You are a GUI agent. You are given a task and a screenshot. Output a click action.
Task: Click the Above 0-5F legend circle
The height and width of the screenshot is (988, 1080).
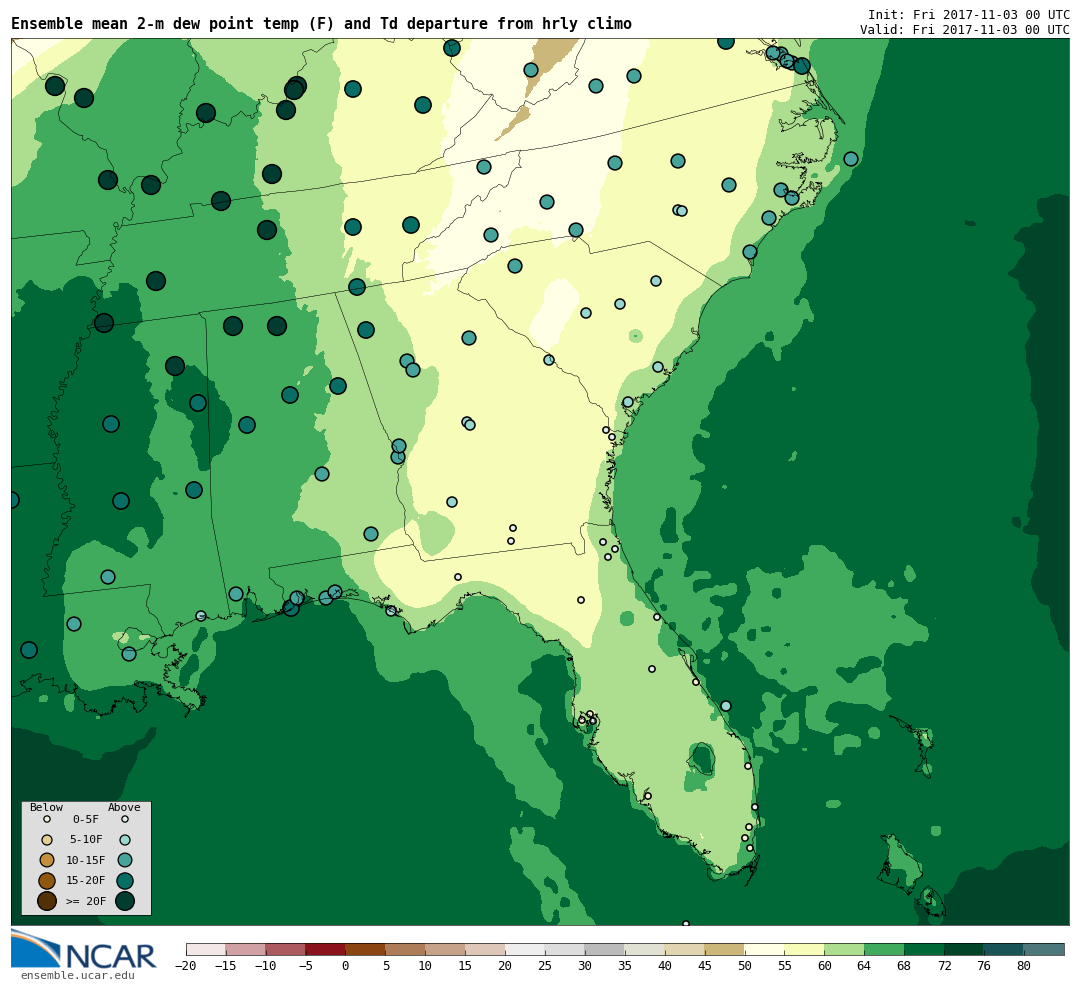(125, 820)
